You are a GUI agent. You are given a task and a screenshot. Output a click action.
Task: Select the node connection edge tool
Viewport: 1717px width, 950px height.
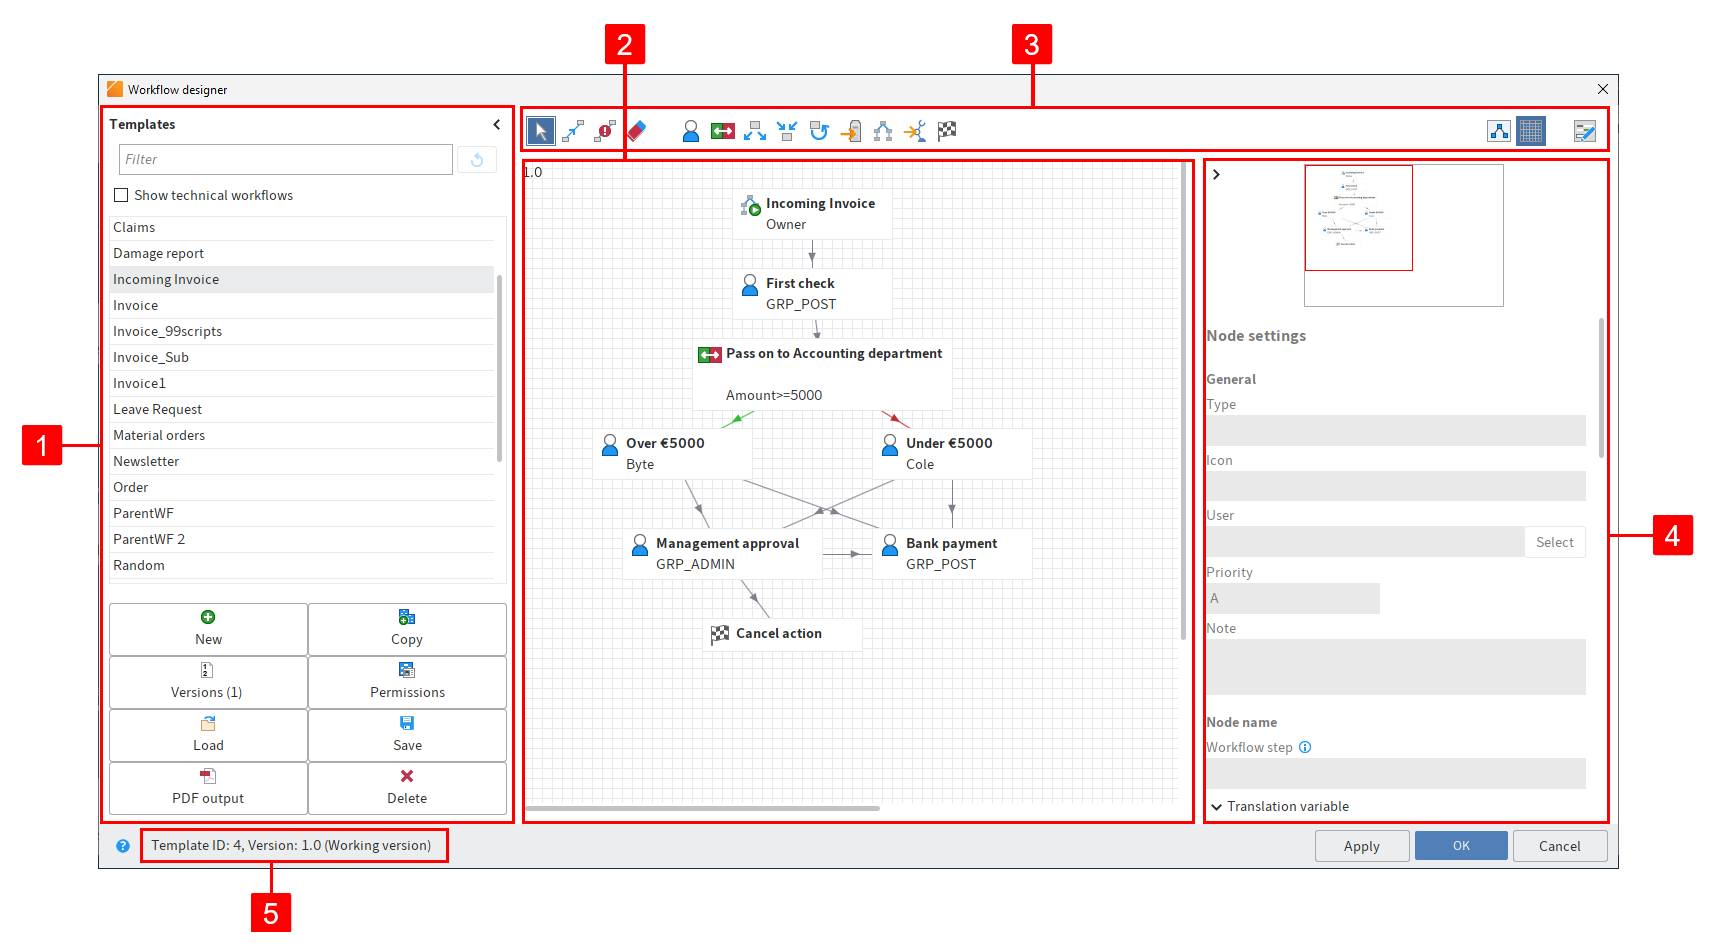pyautogui.click(x=573, y=130)
